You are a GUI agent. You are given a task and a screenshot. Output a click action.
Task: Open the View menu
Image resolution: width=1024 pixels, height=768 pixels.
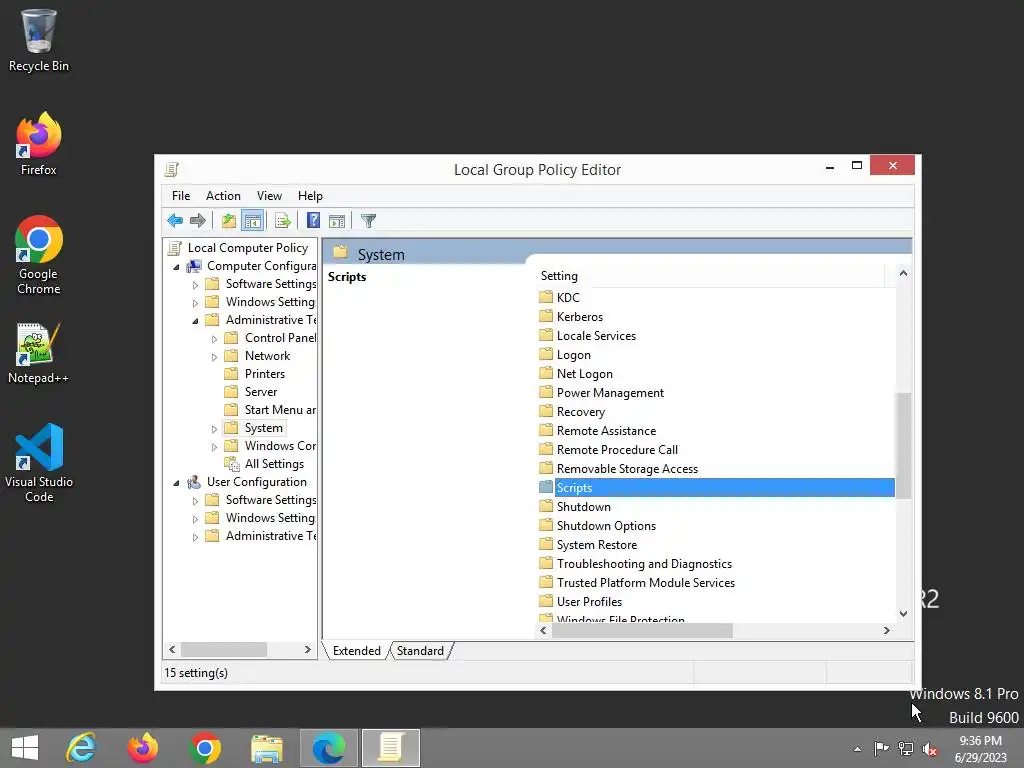[x=269, y=196]
